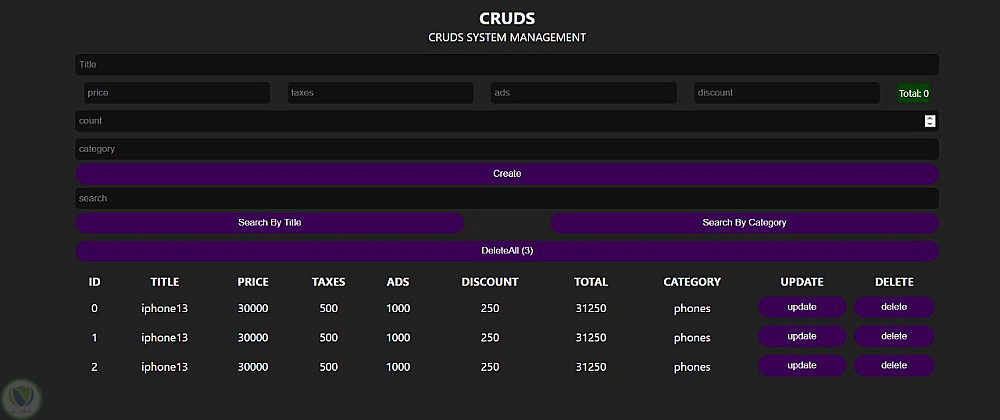The width and height of the screenshot is (1000, 420).
Task: Focus the price input field
Action: click(x=177, y=93)
